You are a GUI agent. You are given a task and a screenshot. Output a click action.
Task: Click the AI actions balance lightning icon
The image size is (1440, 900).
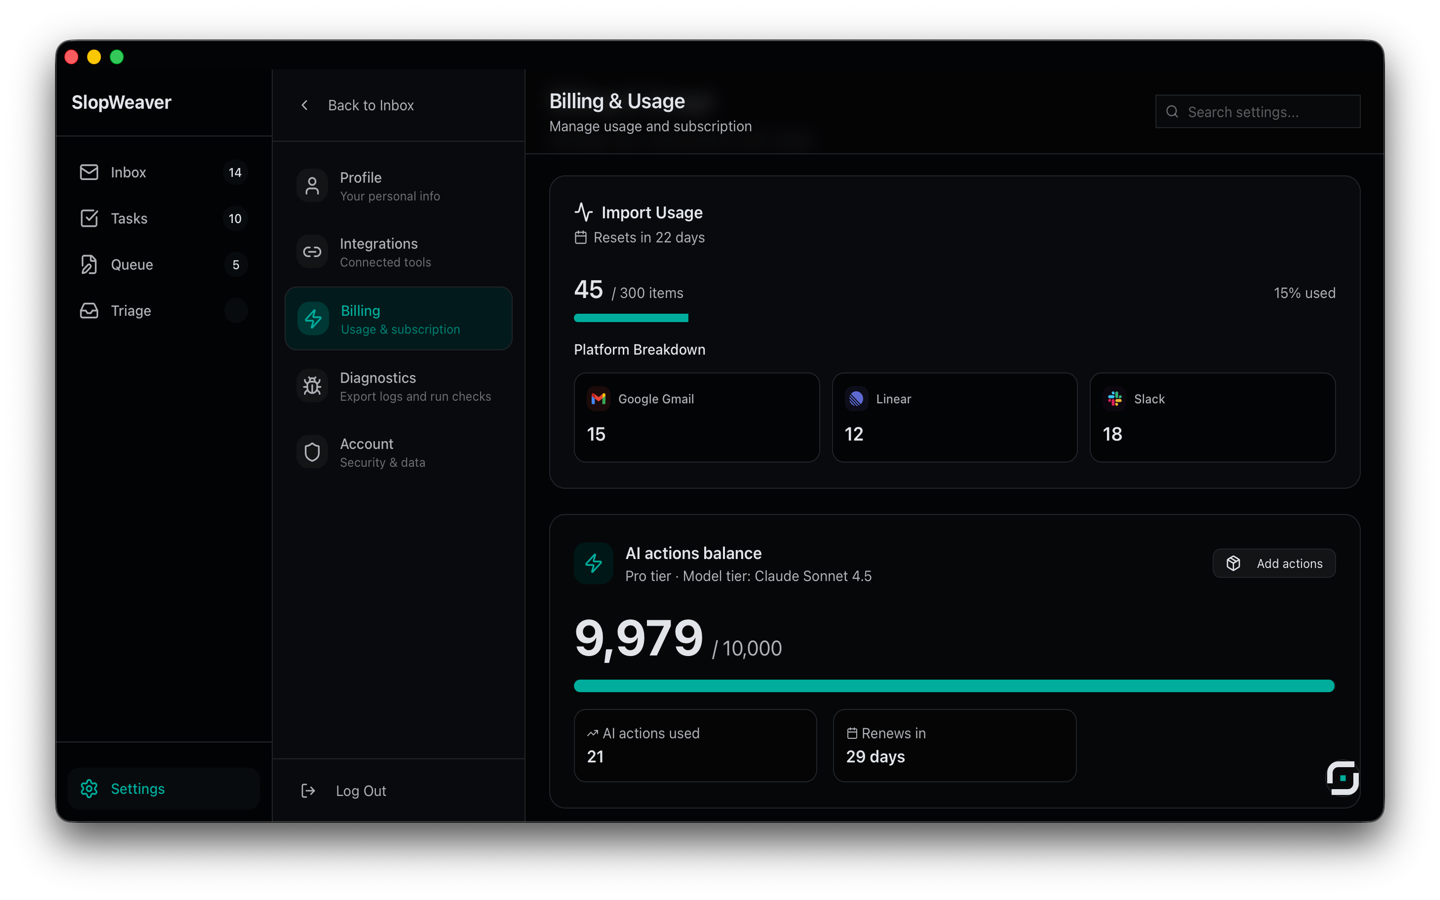593,563
